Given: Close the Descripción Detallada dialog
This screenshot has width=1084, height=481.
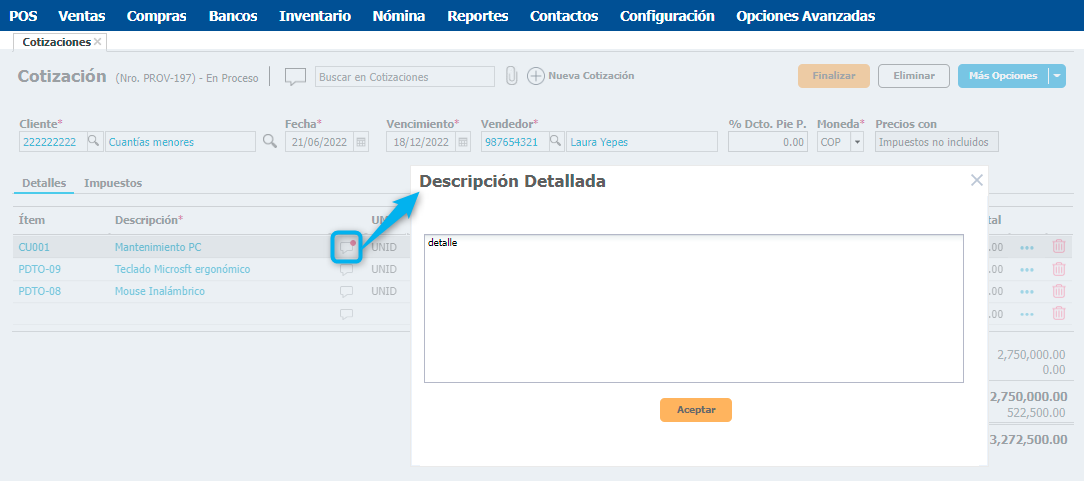Looking at the screenshot, I should (x=977, y=180).
